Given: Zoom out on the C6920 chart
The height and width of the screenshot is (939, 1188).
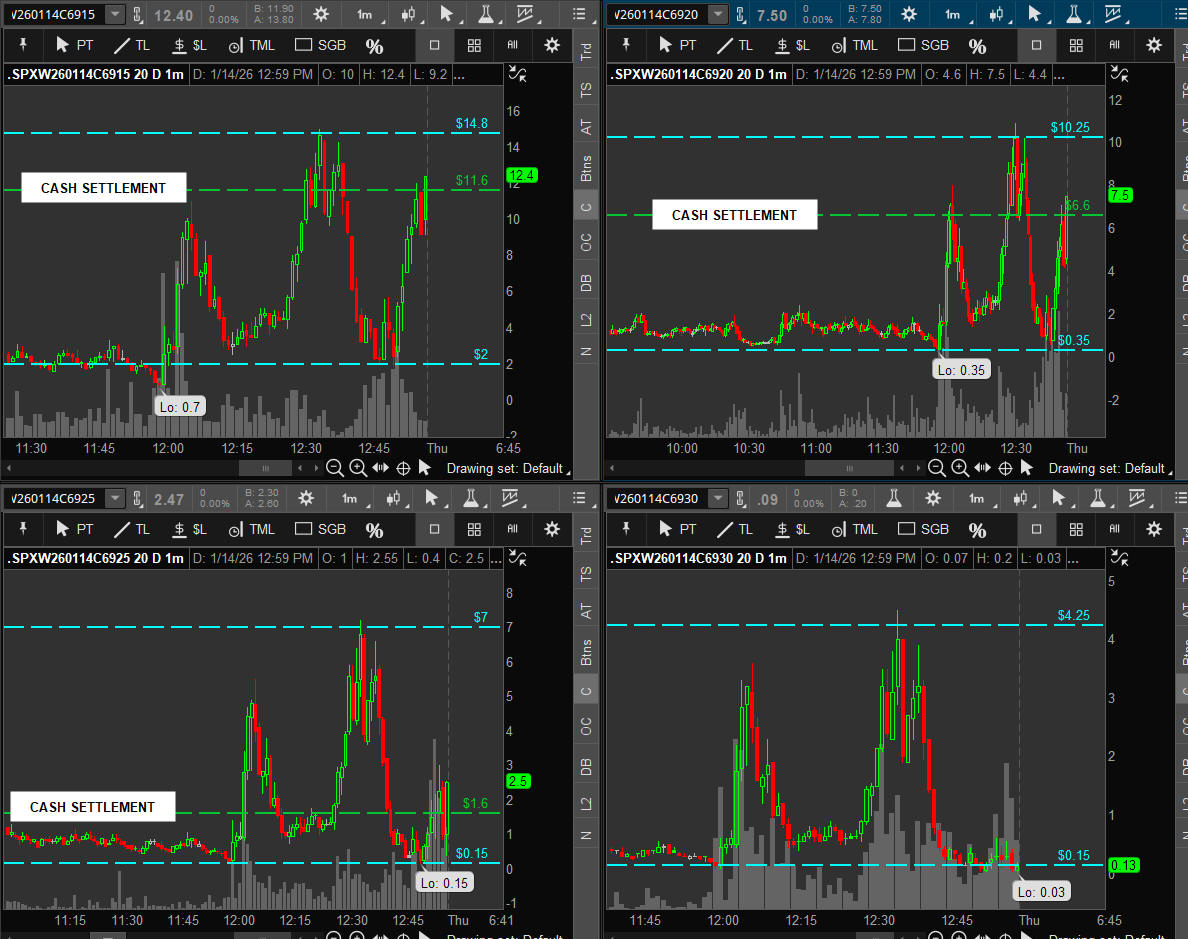Looking at the screenshot, I should (937, 468).
